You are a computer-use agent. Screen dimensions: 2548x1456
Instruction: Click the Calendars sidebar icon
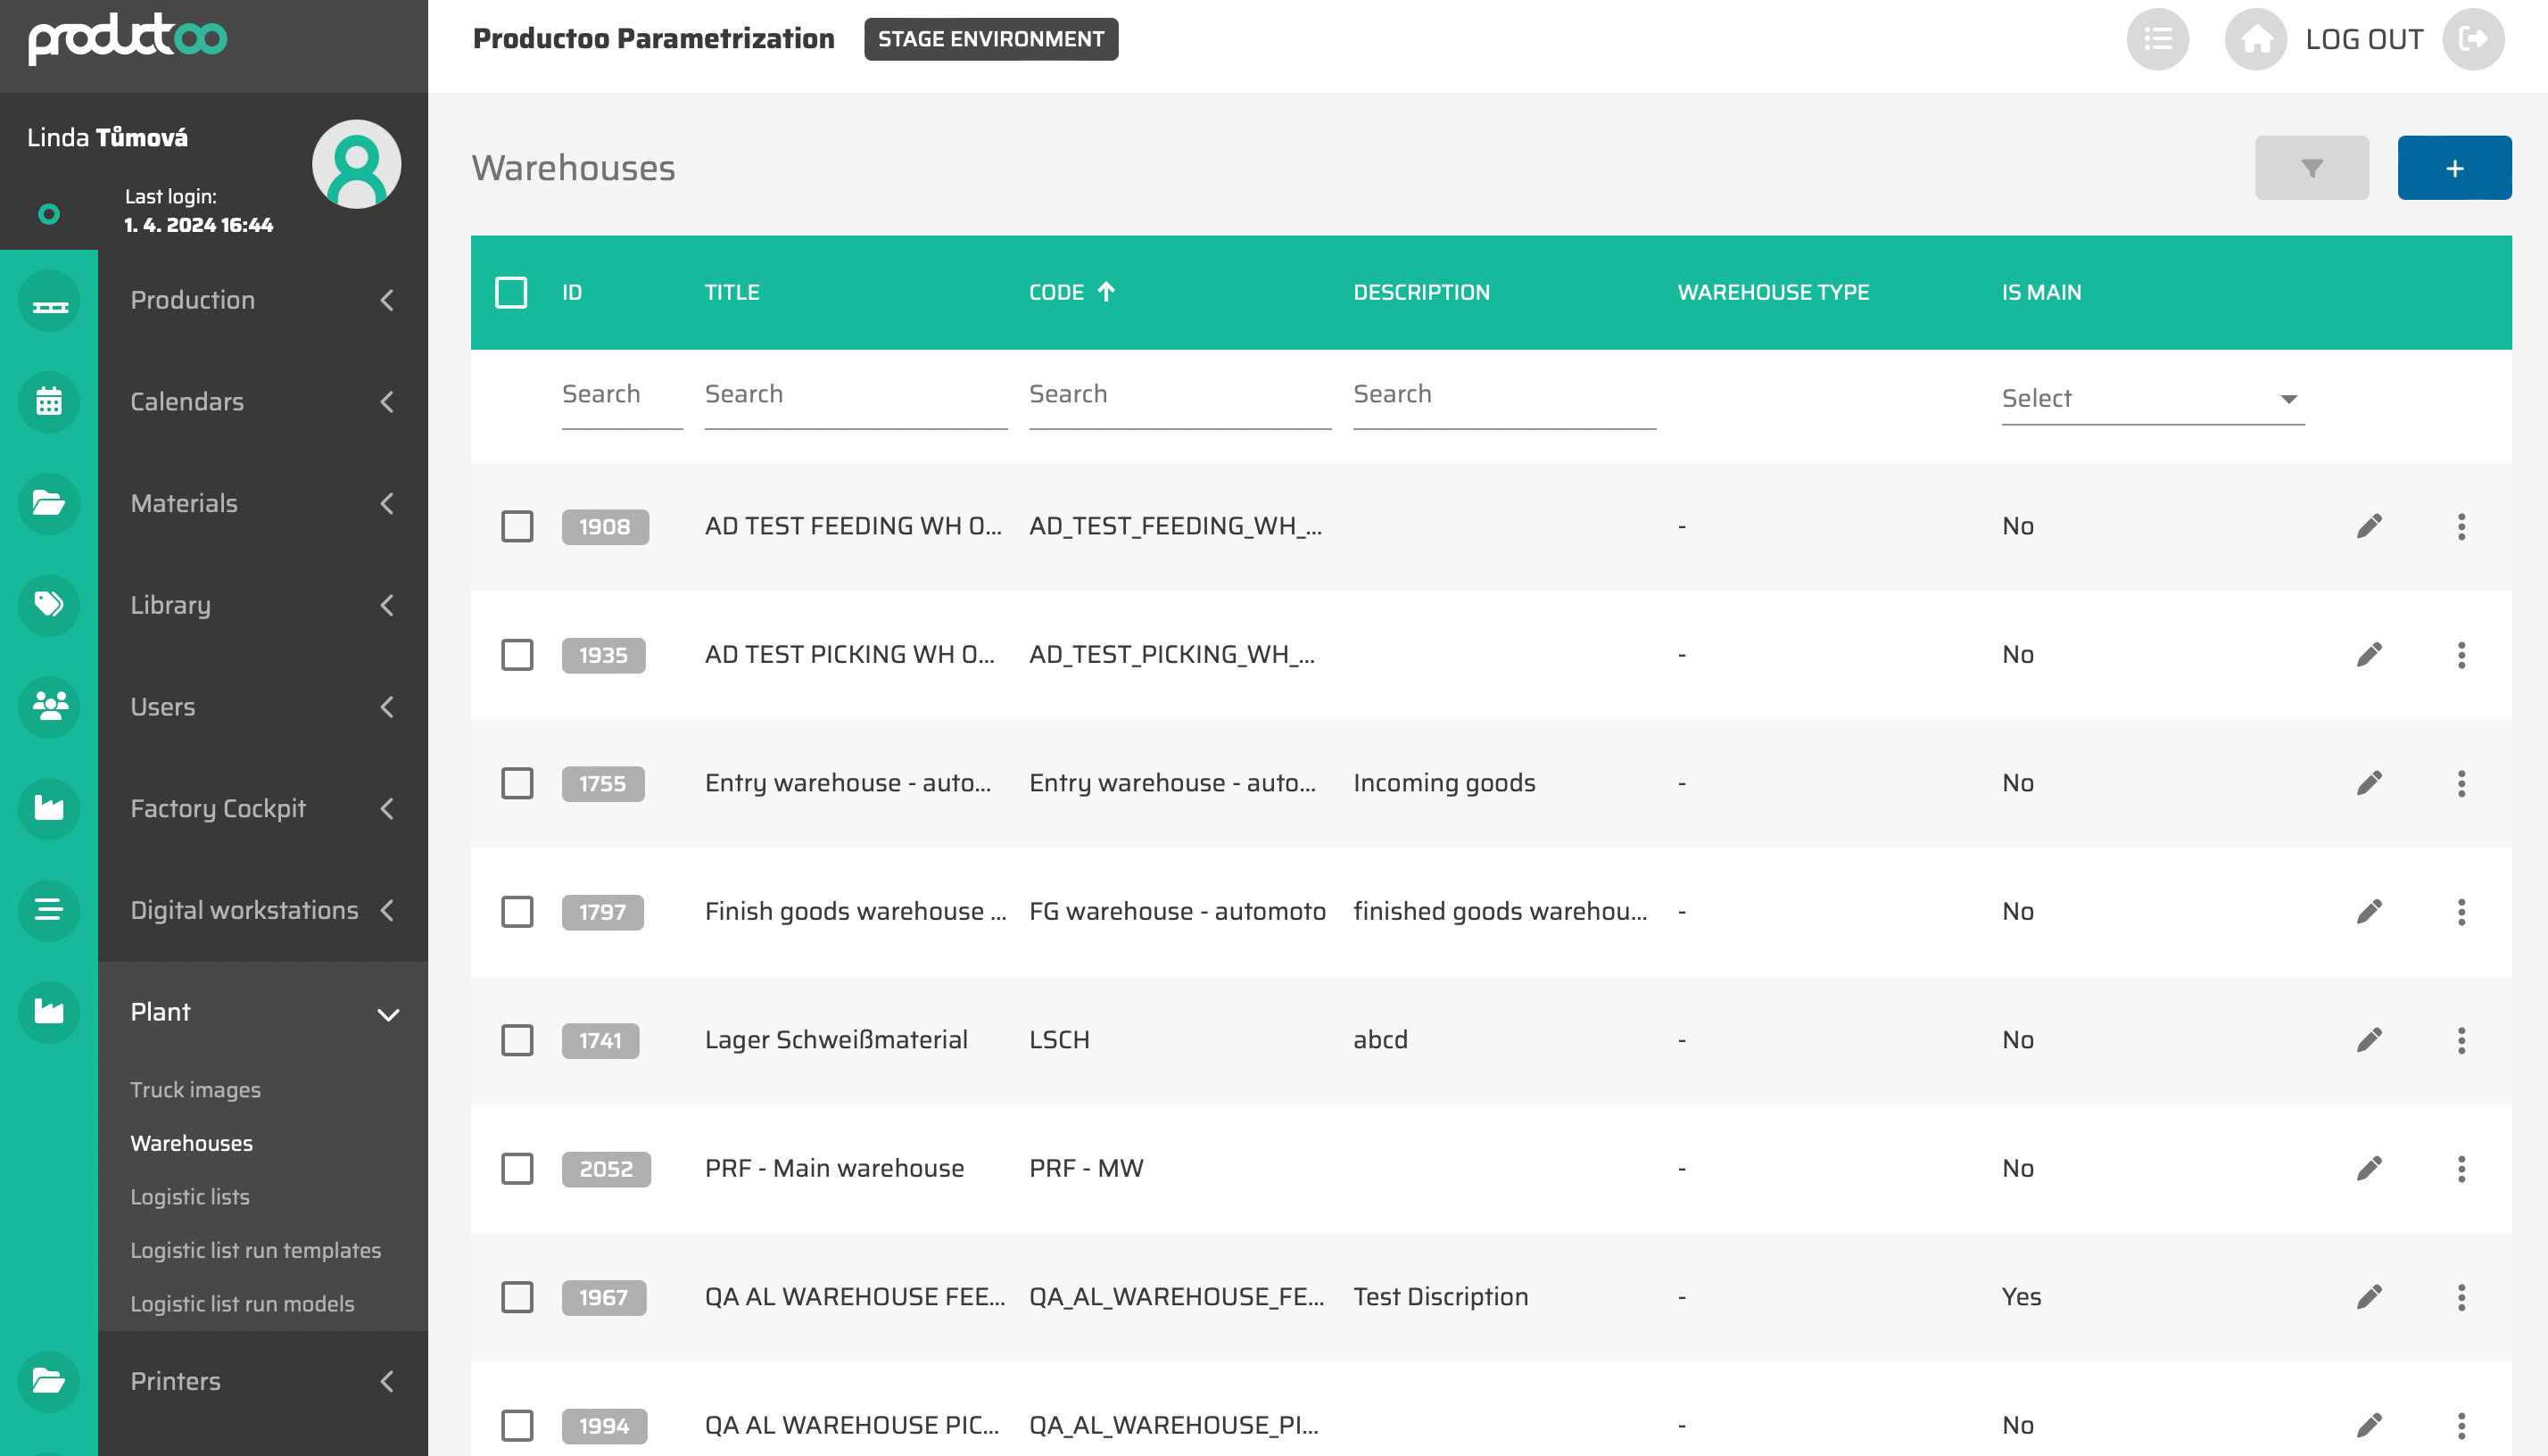coord(49,402)
